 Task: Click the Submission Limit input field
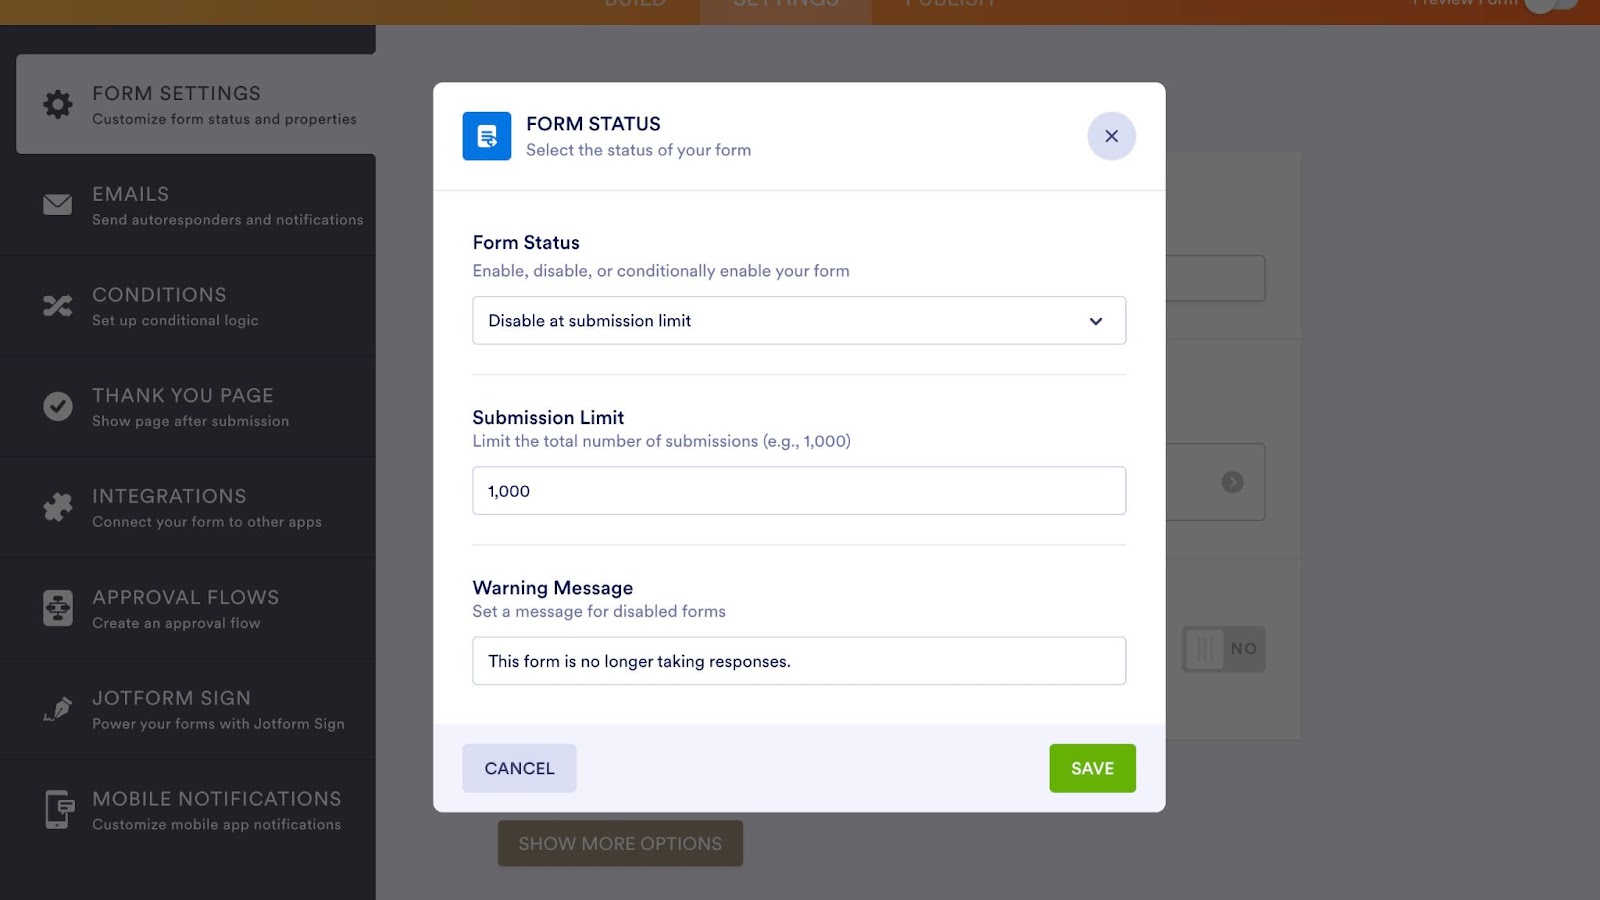798,491
